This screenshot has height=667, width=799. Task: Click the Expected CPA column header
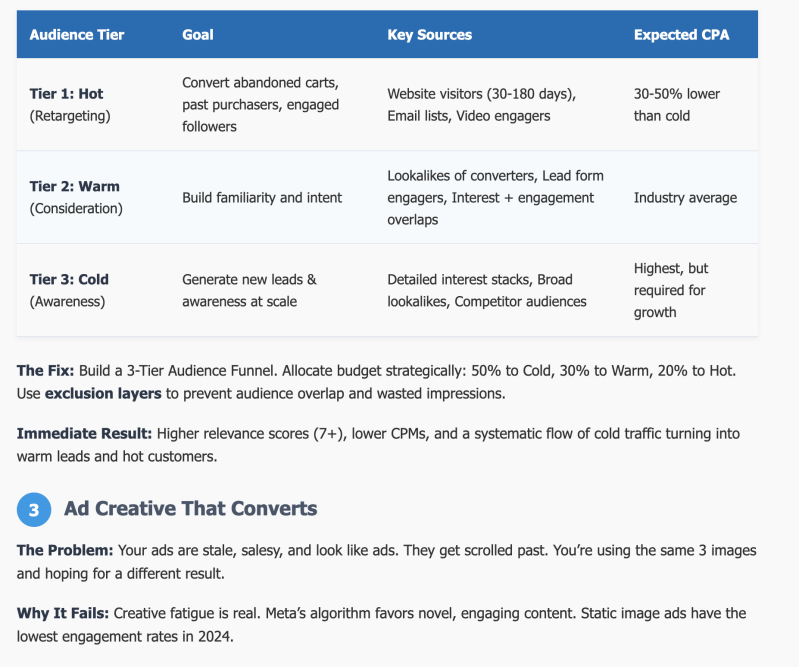tap(681, 35)
